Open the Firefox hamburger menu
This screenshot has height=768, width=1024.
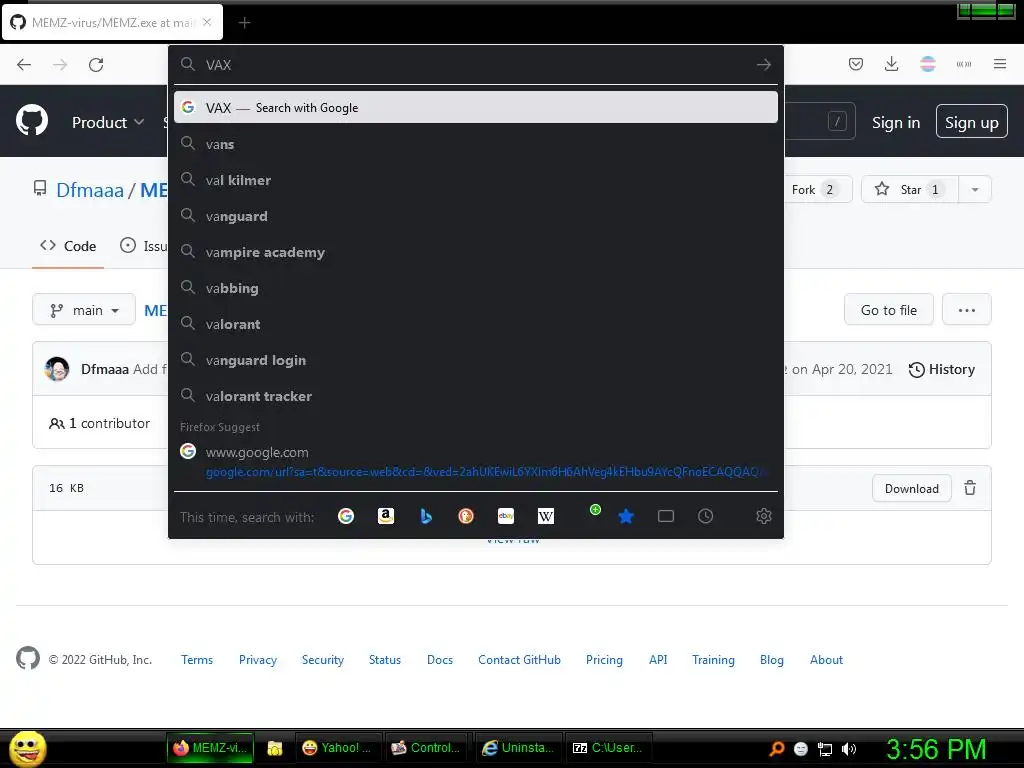[x=1000, y=64]
